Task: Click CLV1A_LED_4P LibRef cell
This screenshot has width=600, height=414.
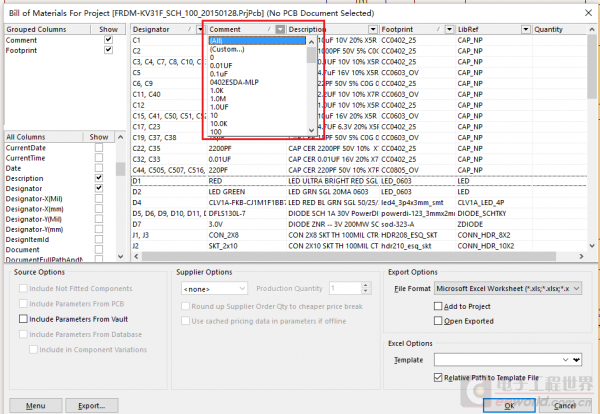Action: pos(494,203)
